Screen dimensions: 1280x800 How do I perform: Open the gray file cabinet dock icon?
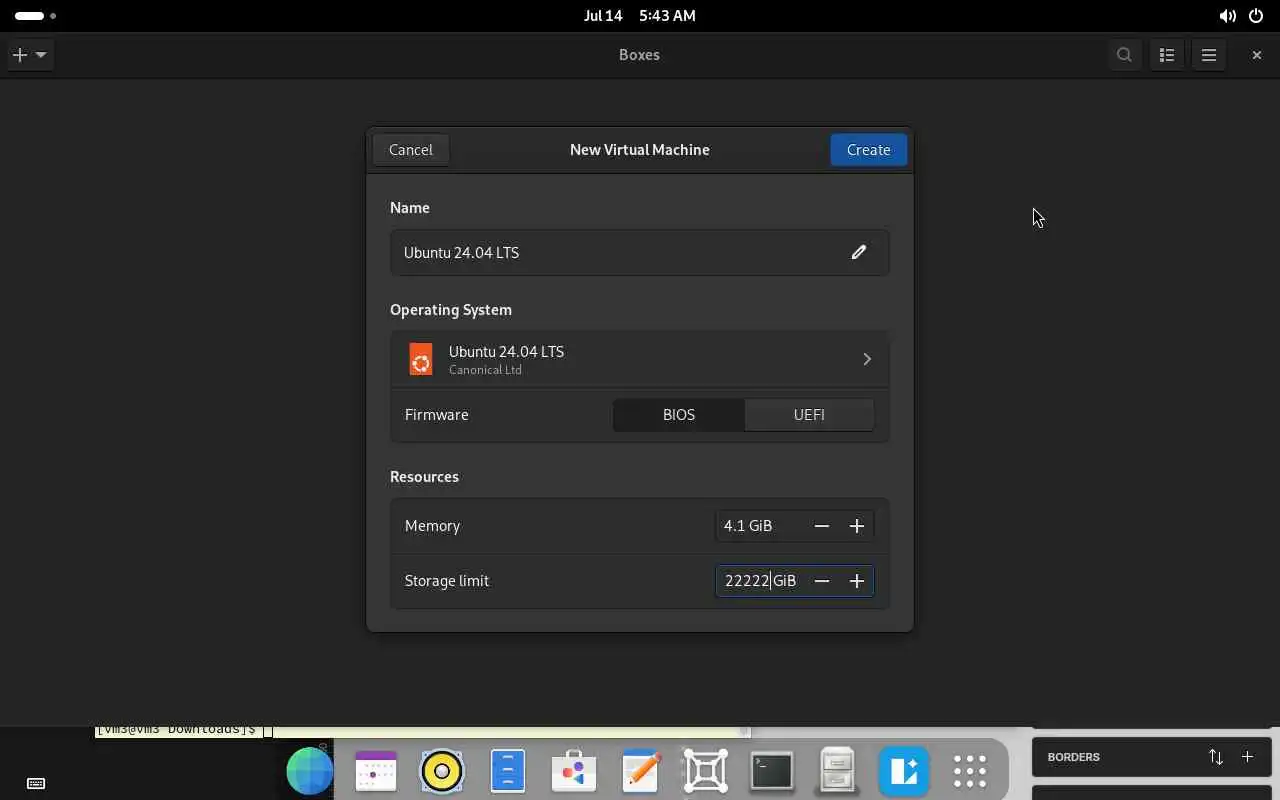[837, 771]
